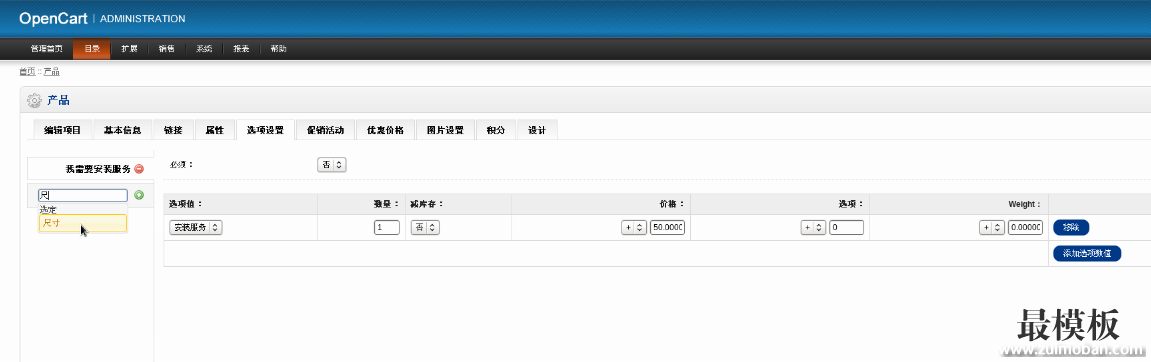
Task: Open the 帮助 menu
Action: pyautogui.click(x=278, y=49)
